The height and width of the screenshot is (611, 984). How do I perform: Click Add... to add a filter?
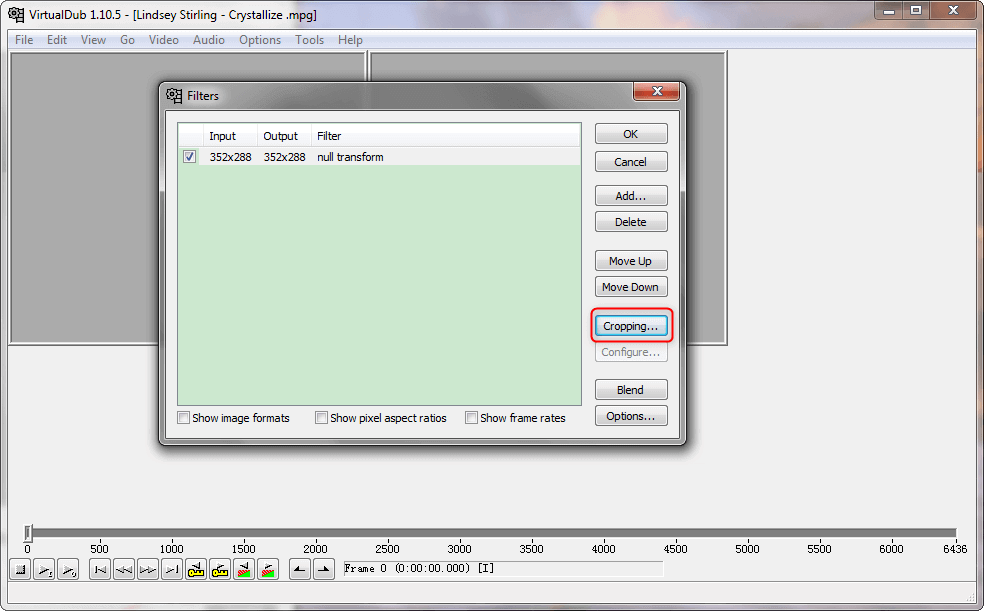tap(630, 196)
